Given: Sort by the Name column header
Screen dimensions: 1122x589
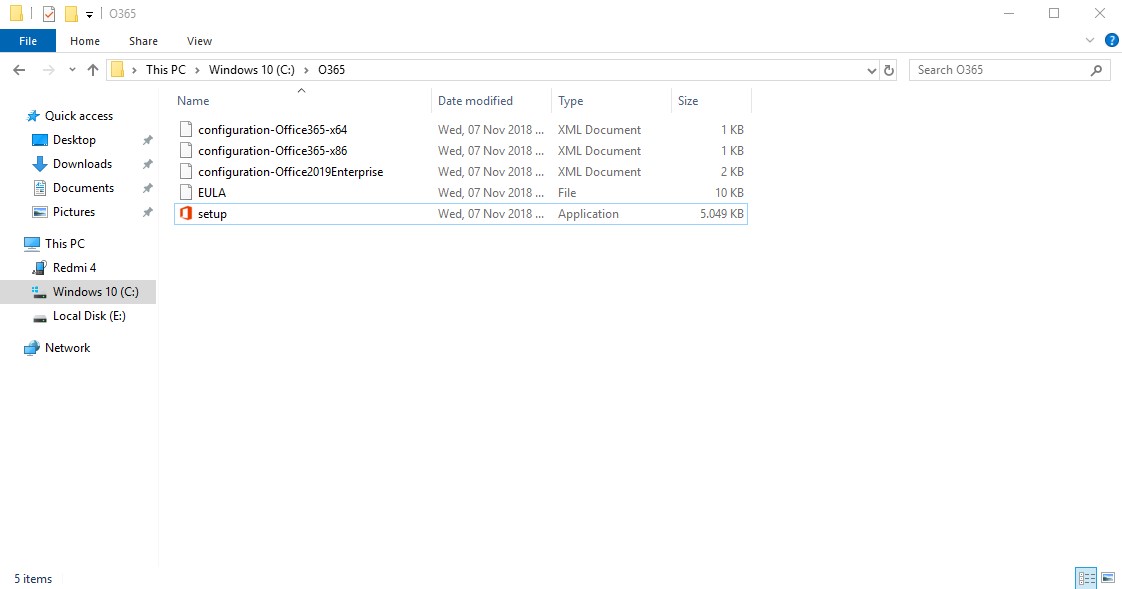Looking at the screenshot, I should tap(303, 101).
